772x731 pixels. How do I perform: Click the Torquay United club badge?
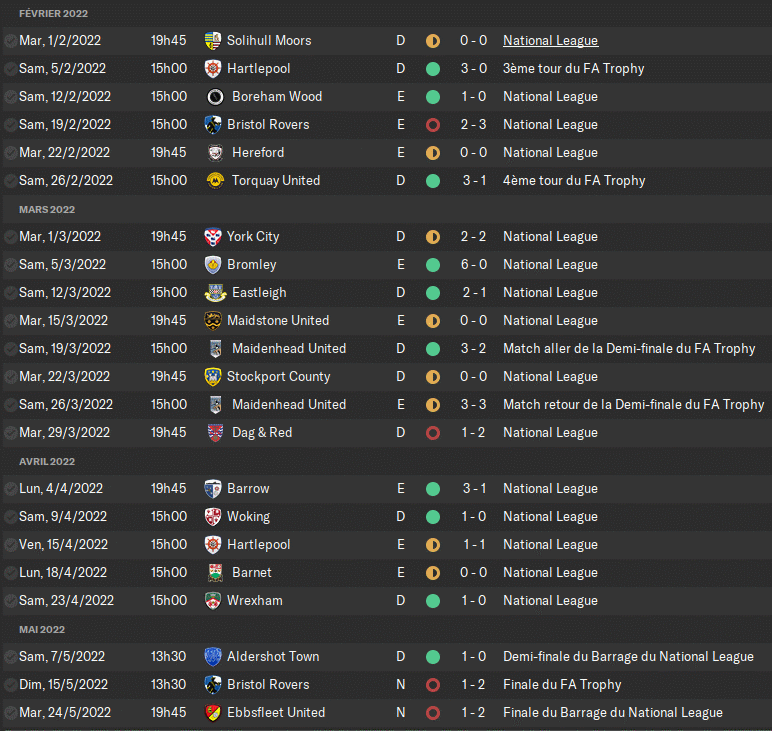point(214,181)
